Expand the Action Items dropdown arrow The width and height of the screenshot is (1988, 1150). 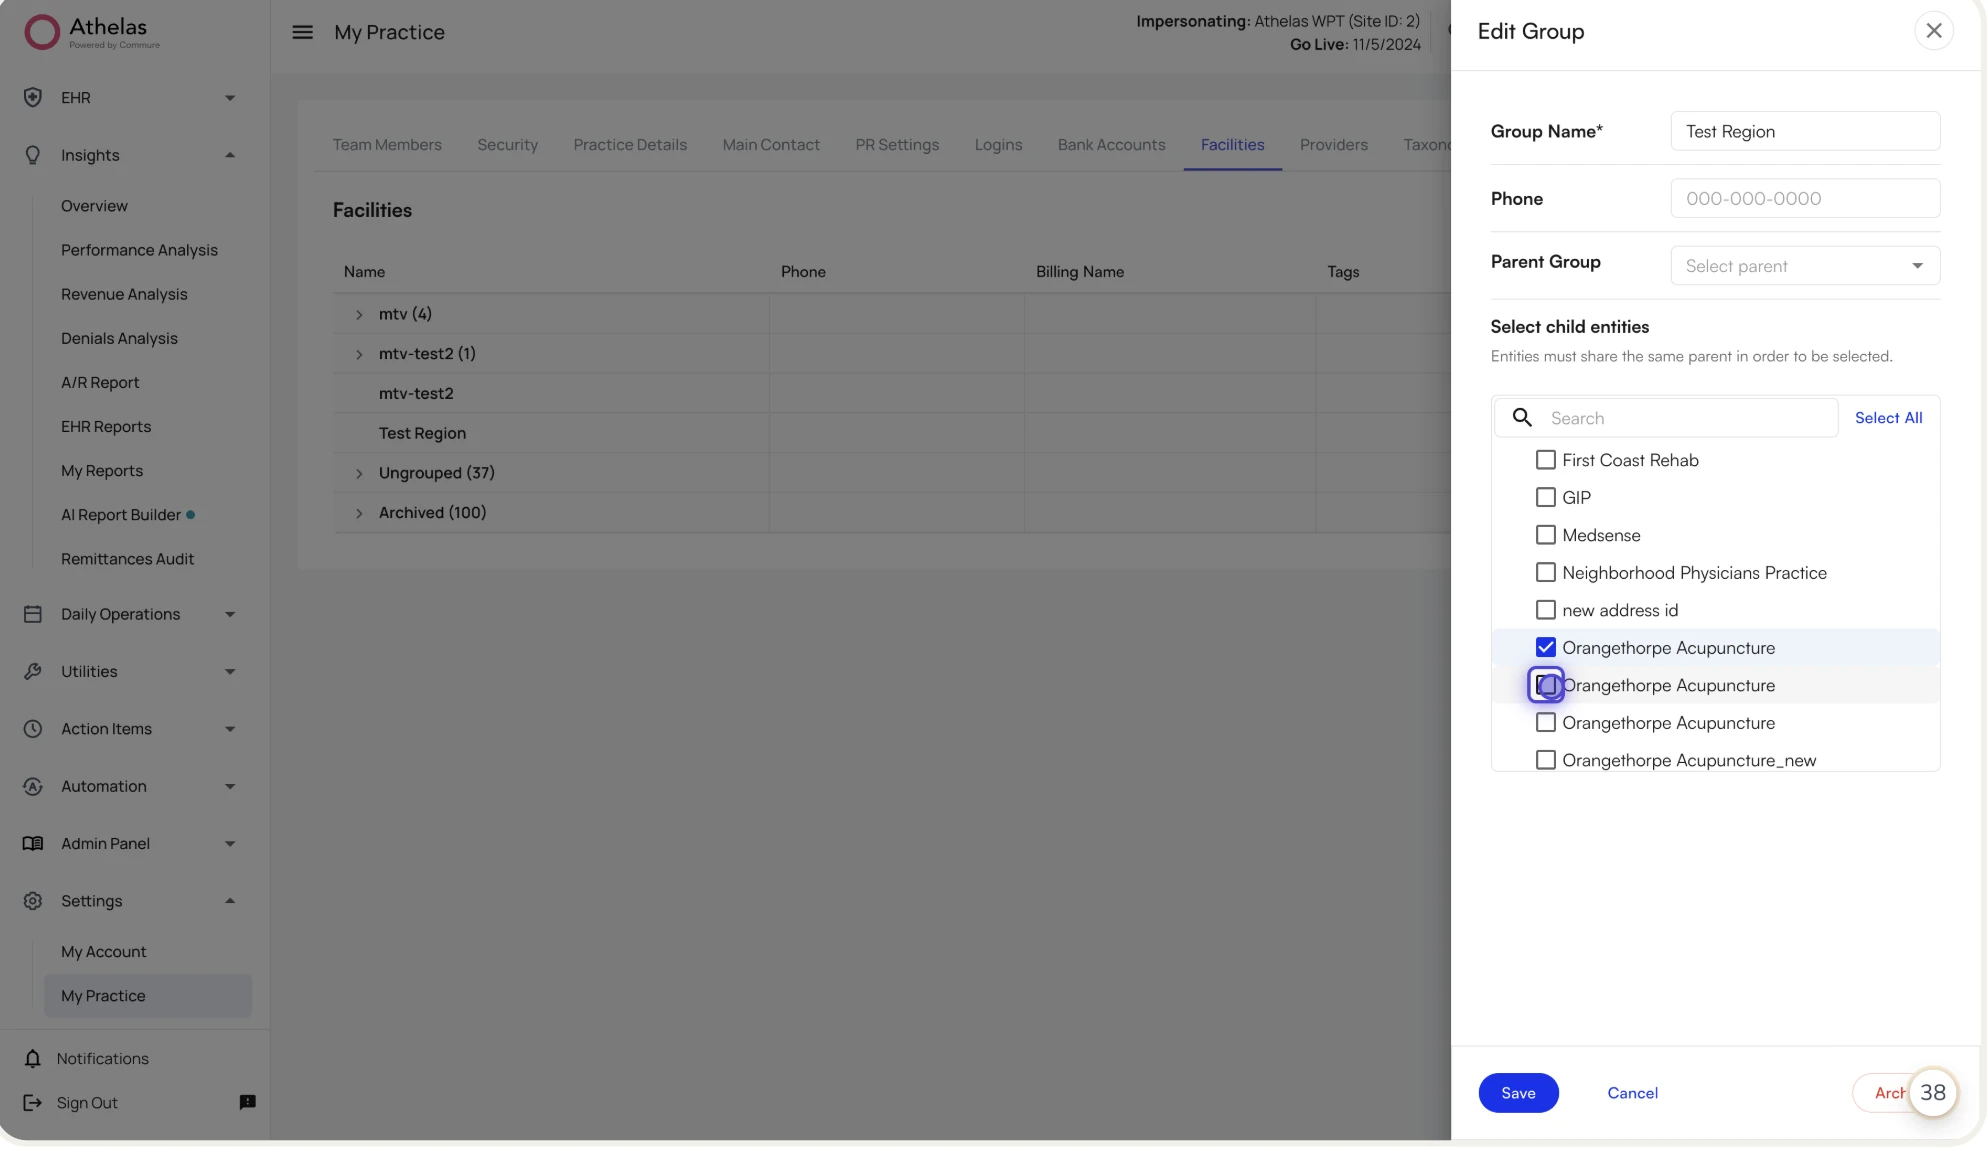(x=230, y=729)
